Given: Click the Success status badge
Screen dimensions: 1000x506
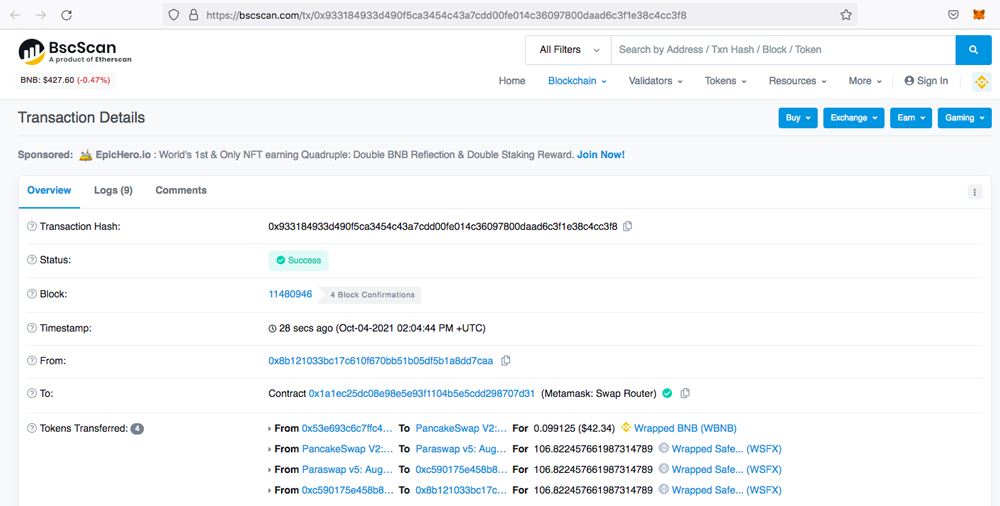Looking at the screenshot, I should click(x=298, y=260).
